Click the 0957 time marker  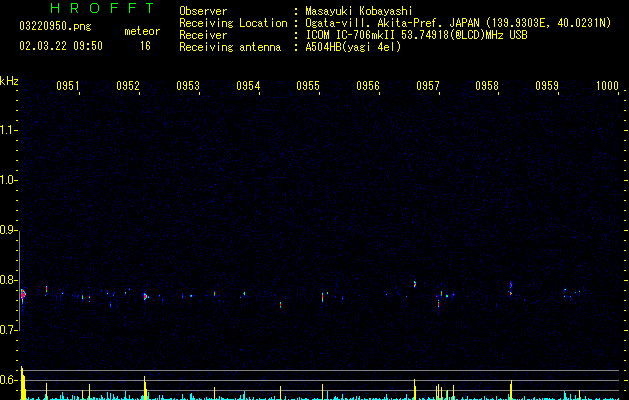(428, 86)
